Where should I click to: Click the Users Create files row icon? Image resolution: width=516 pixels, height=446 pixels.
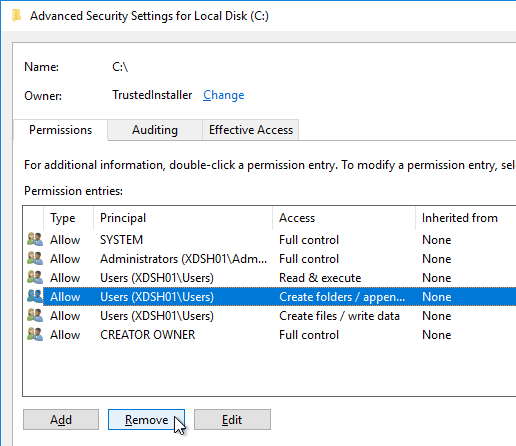tap(35, 315)
